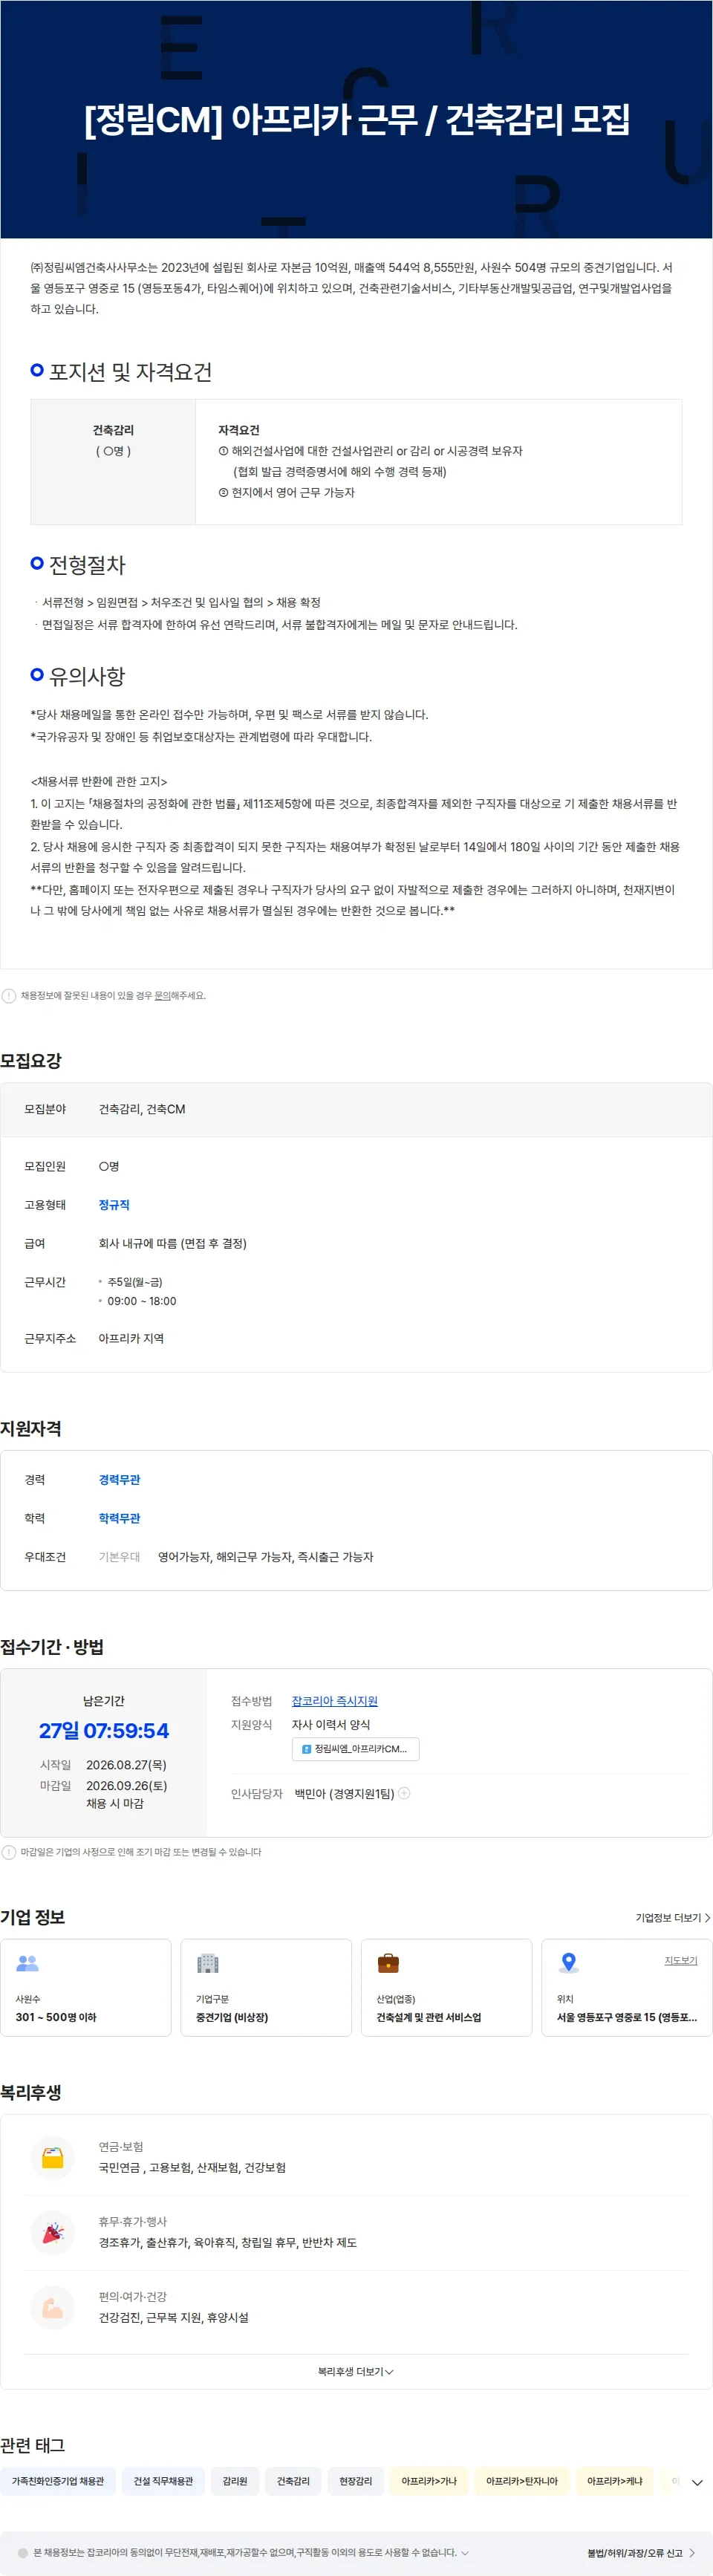Screen dimensions: 713x2576
Task: Click 현지에서 영어 근무 가능자 requirement text
Action: pyautogui.click(x=293, y=492)
